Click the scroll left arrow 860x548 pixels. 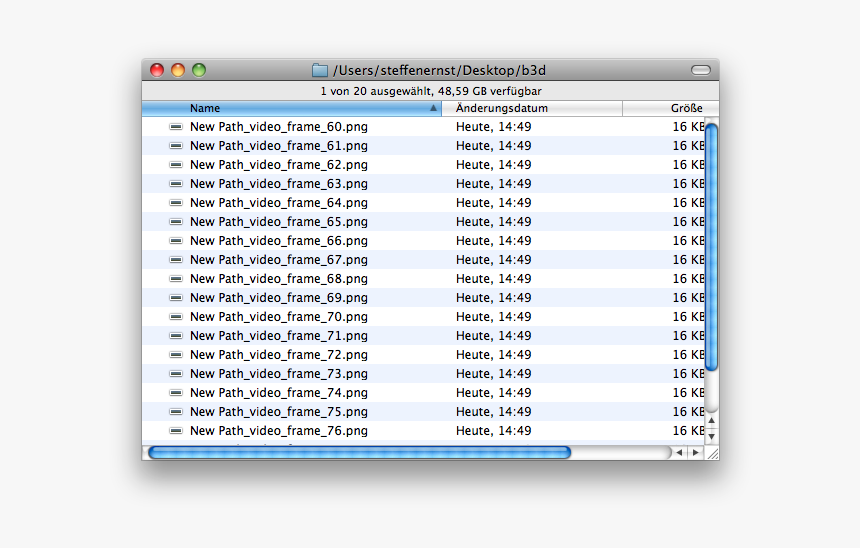(x=680, y=453)
